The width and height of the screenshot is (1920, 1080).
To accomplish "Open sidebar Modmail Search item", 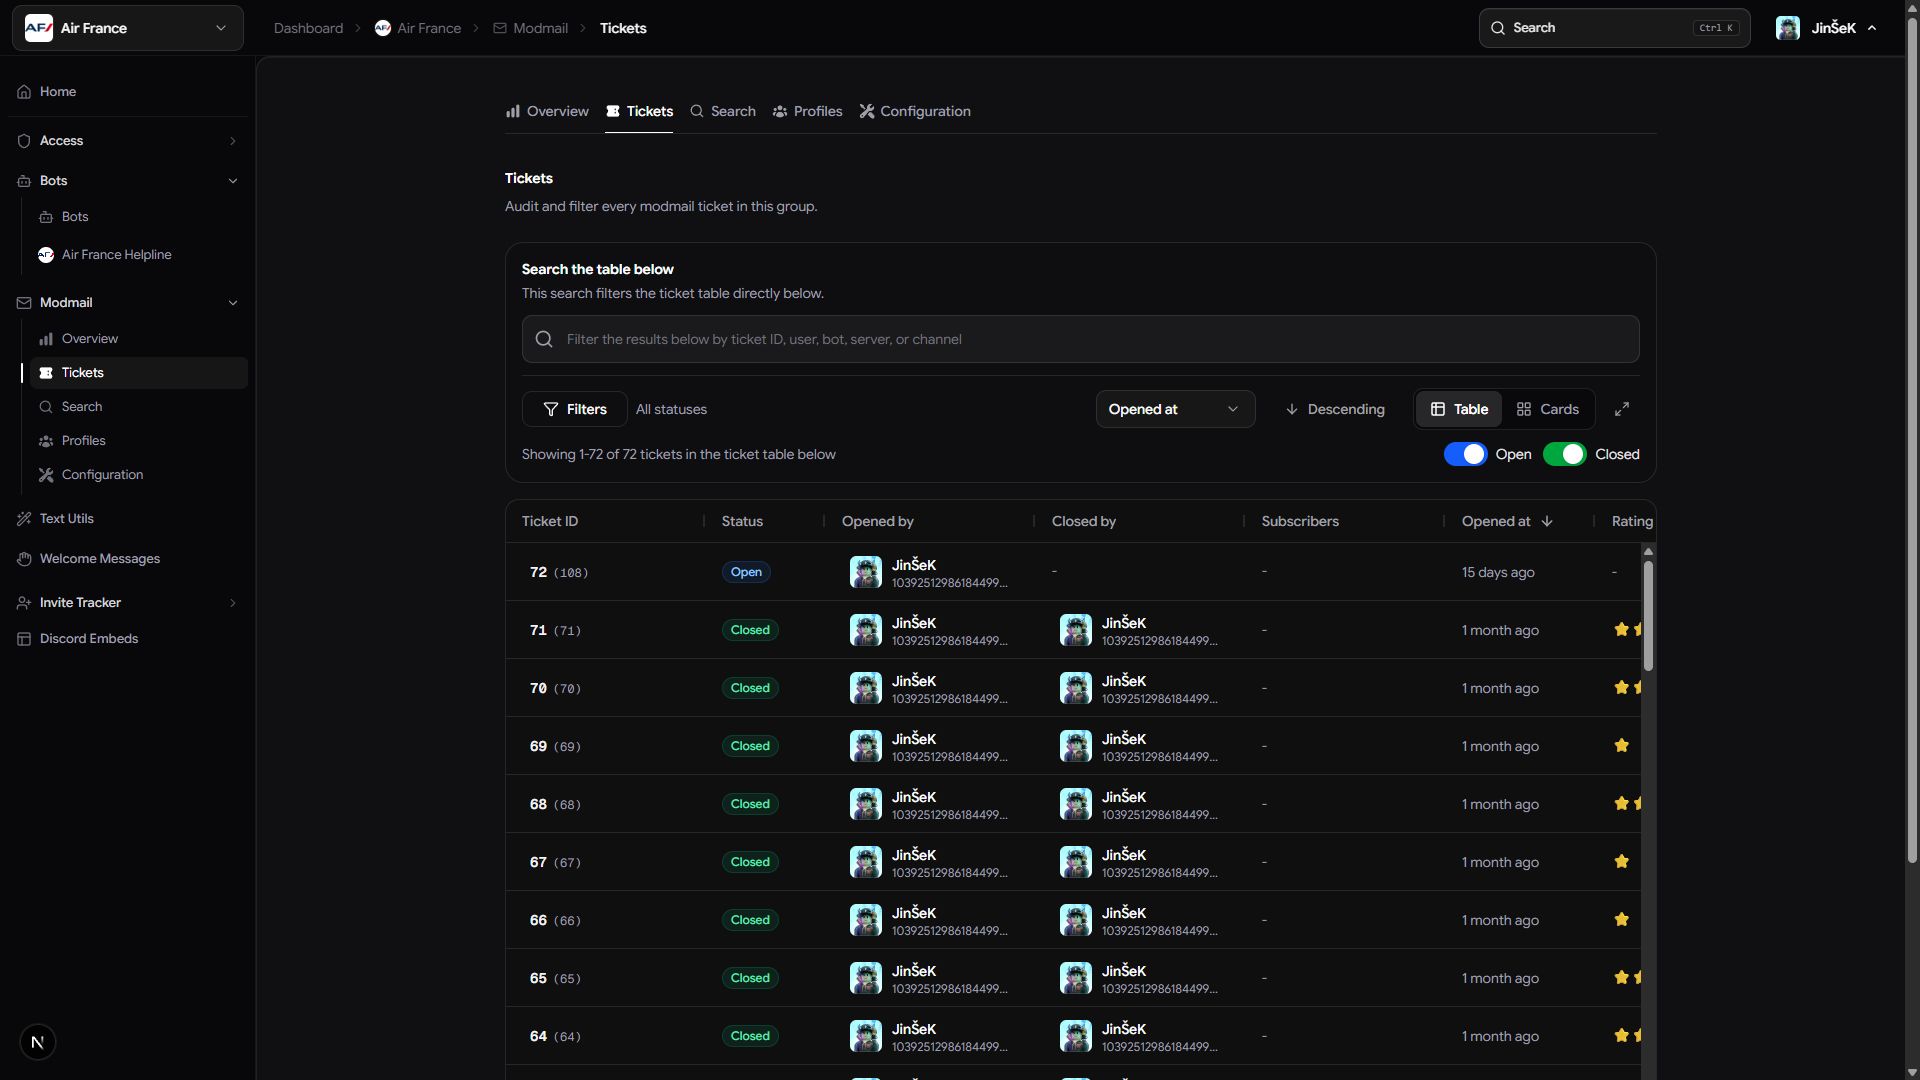I will coord(139,407).
